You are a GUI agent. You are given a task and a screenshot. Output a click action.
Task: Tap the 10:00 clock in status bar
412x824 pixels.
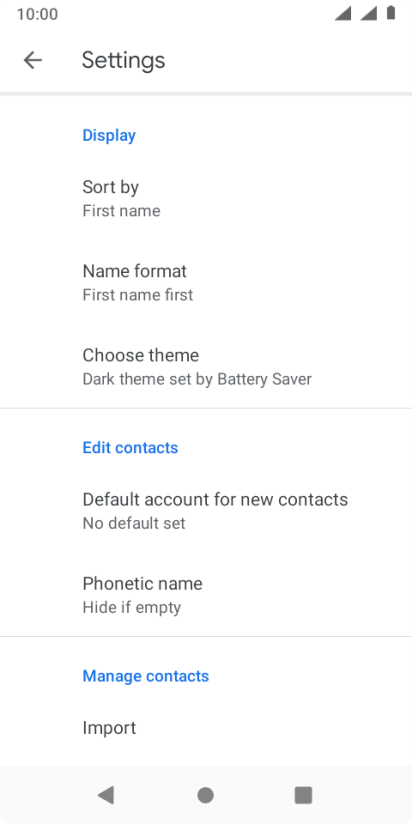click(37, 14)
